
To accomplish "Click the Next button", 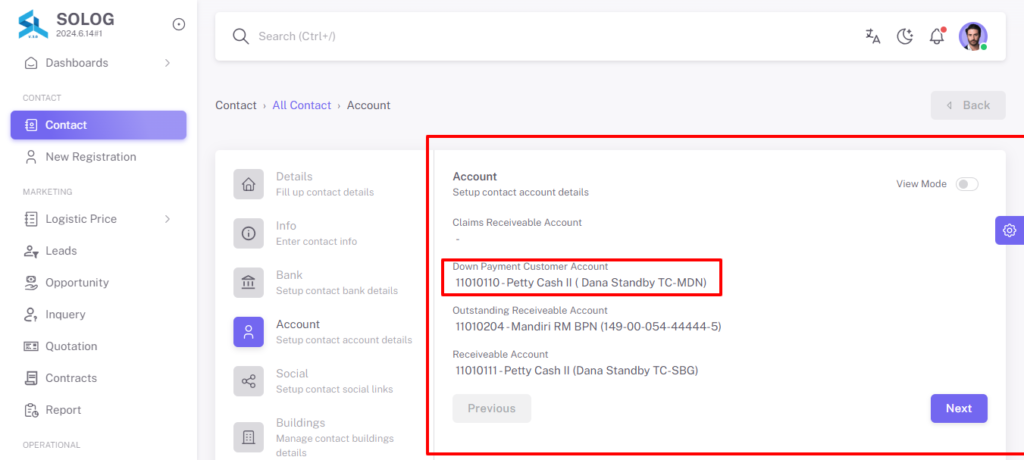I will click(x=959, y=408).
